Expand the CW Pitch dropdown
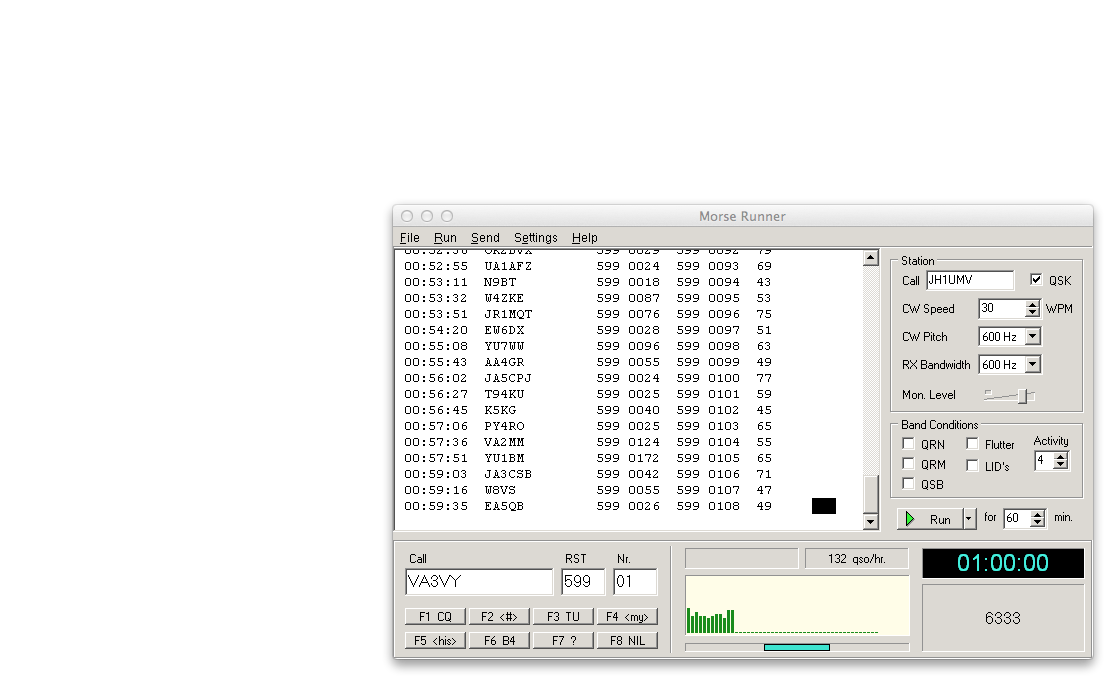The height and width of the screenshot is (679, 1107). (x=1032, y=337)
